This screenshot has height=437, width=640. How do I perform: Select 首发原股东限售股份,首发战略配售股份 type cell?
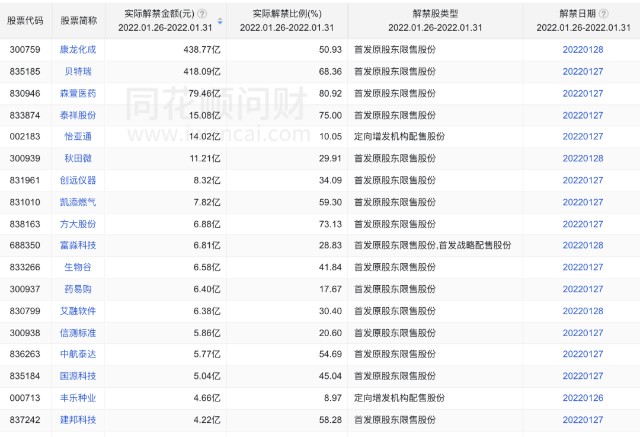click(x=433, y=245)
